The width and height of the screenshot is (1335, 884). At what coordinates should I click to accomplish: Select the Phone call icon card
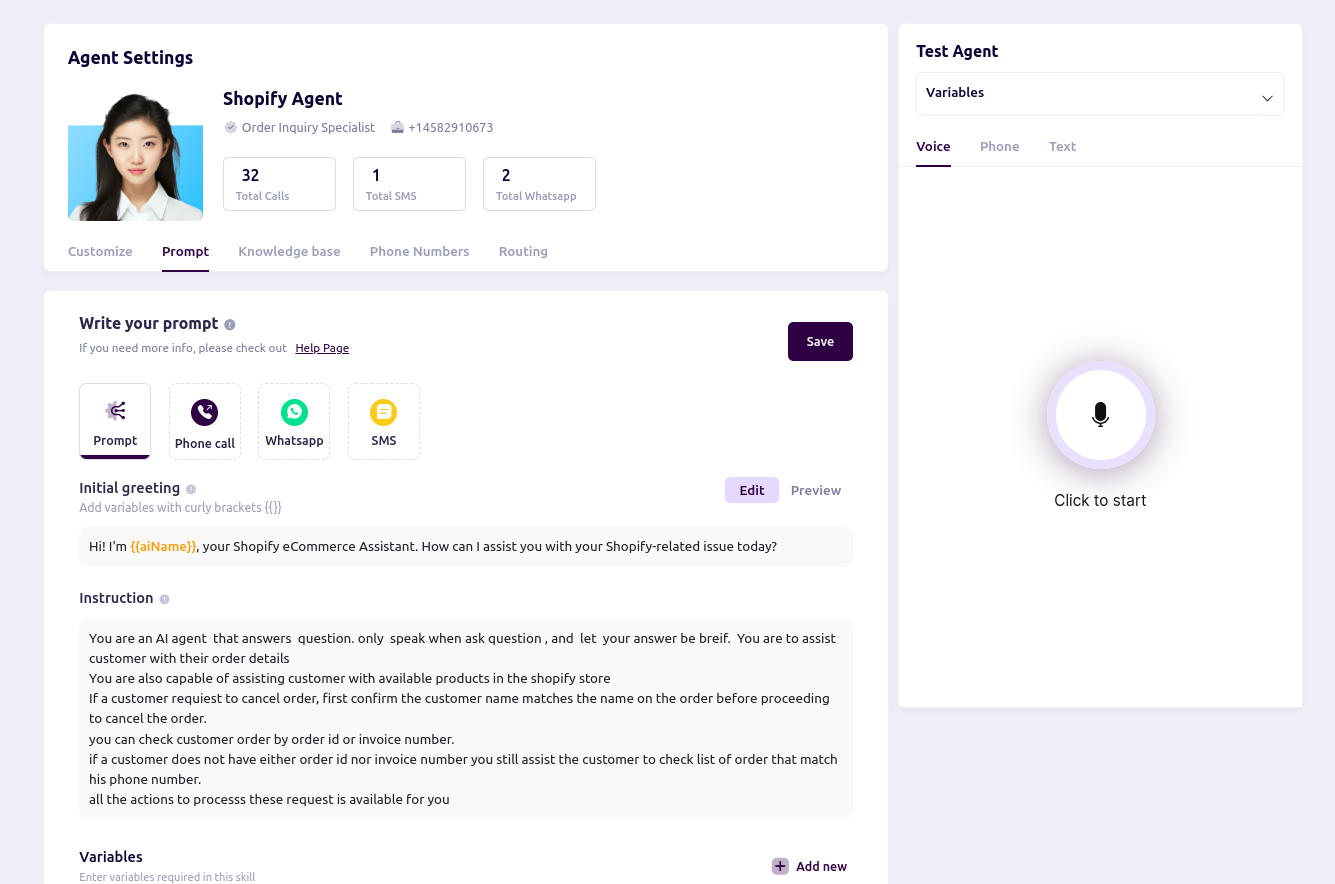click(x=205, y=421)
